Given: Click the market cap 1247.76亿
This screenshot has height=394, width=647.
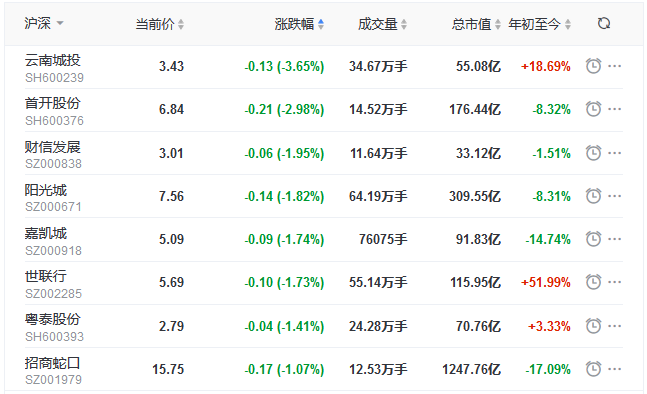Looking at the screenshot, I should click(x=472, y=369).
